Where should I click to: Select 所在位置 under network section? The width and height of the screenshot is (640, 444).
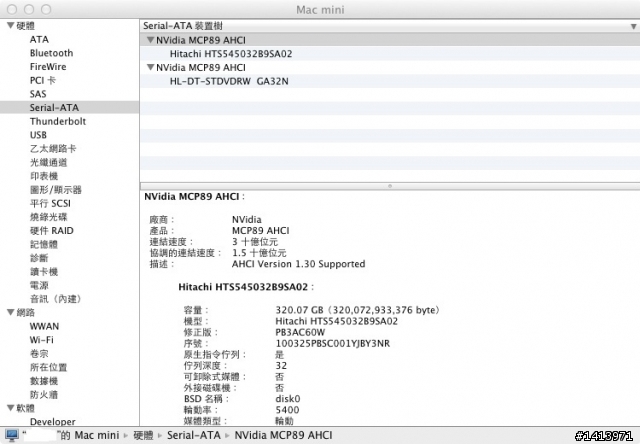click(49, 367)
